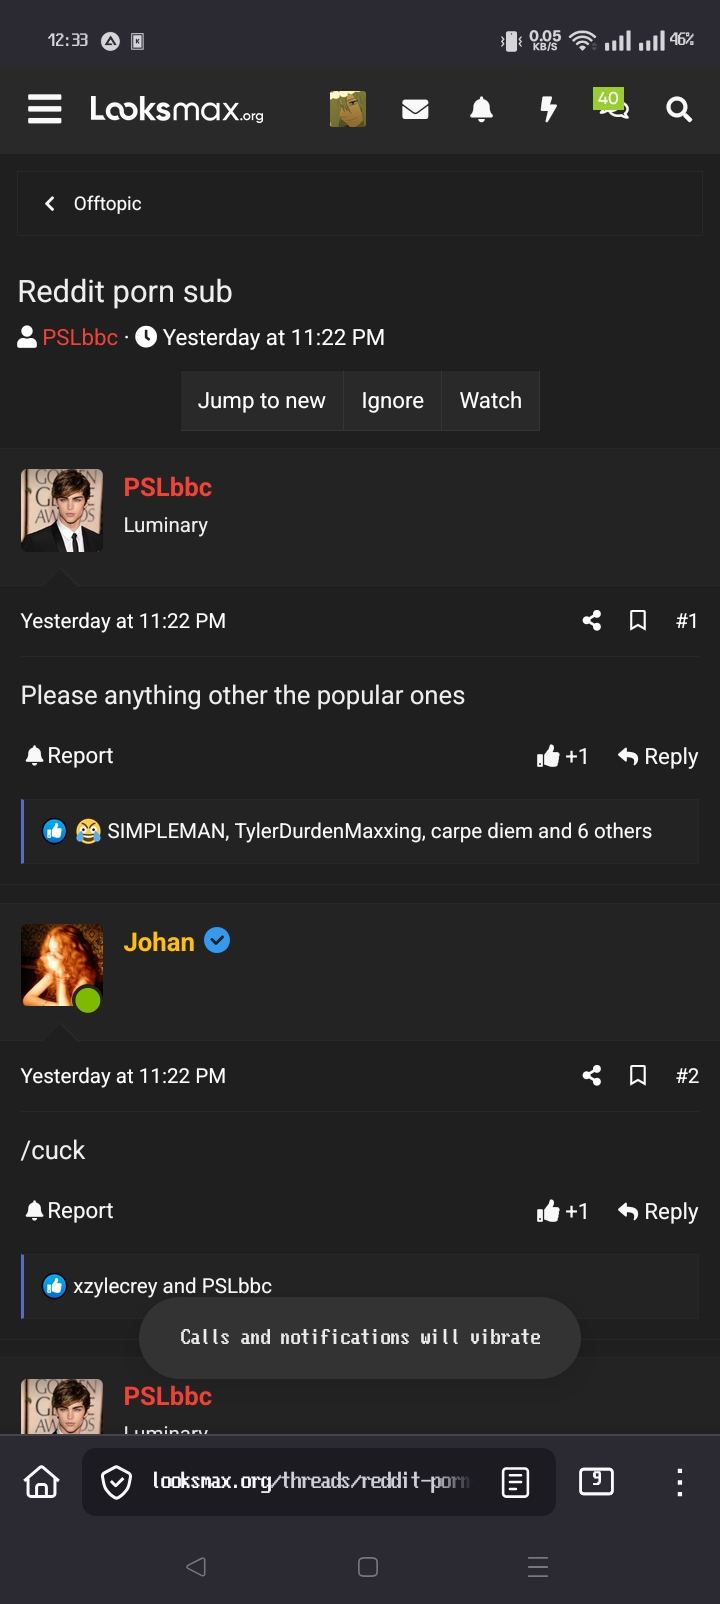Ignore this thread

(x=392, y=400)
